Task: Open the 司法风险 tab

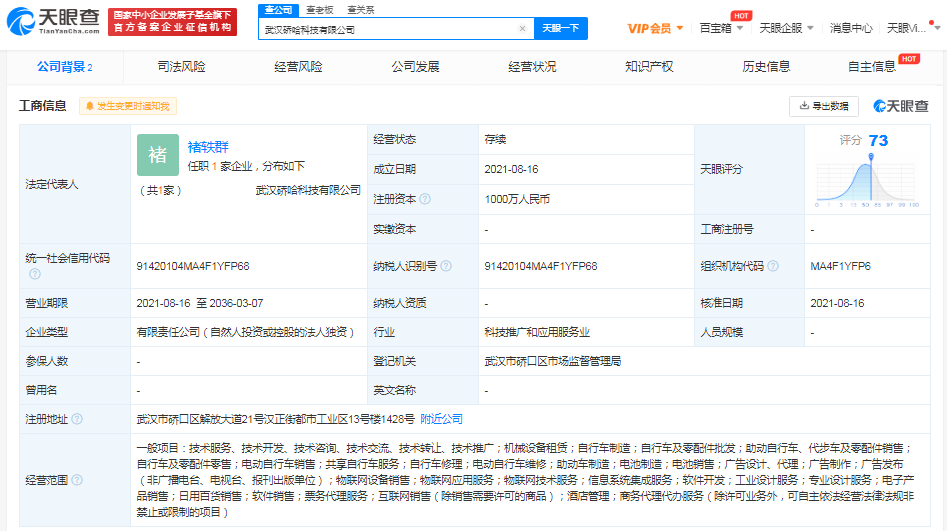Action: pyautogui.click(x=181, y=67)
